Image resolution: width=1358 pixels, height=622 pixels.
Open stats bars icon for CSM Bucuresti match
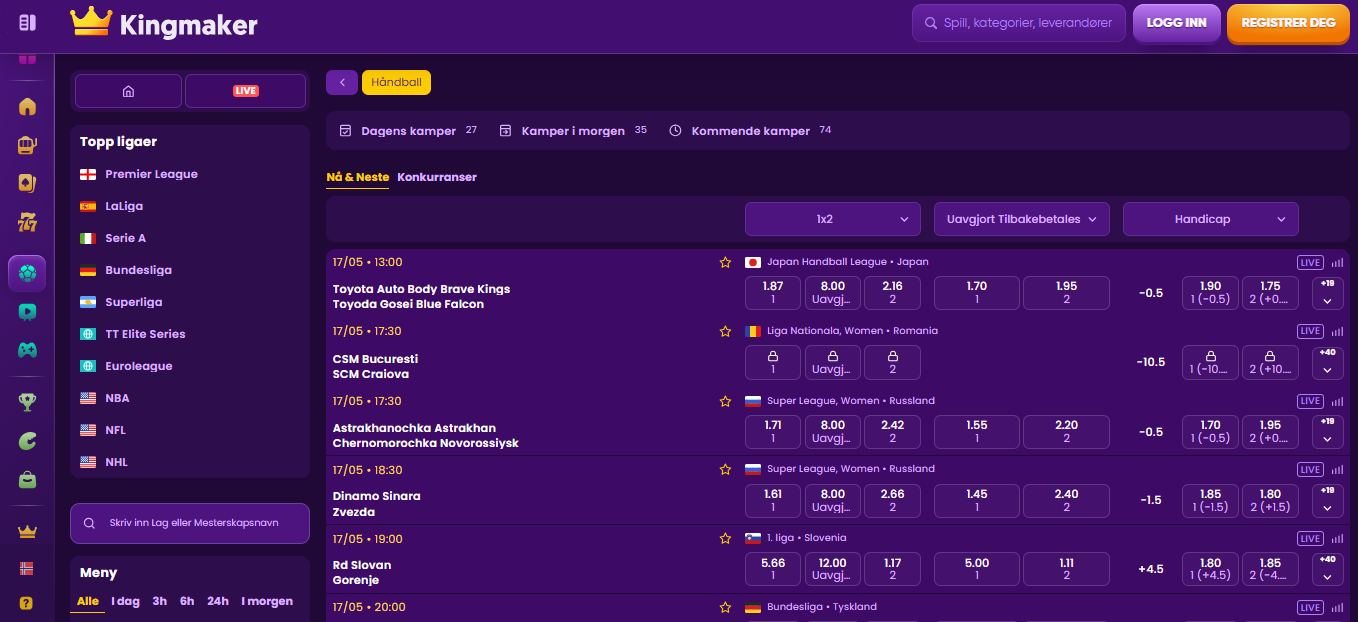(1337, 331)
